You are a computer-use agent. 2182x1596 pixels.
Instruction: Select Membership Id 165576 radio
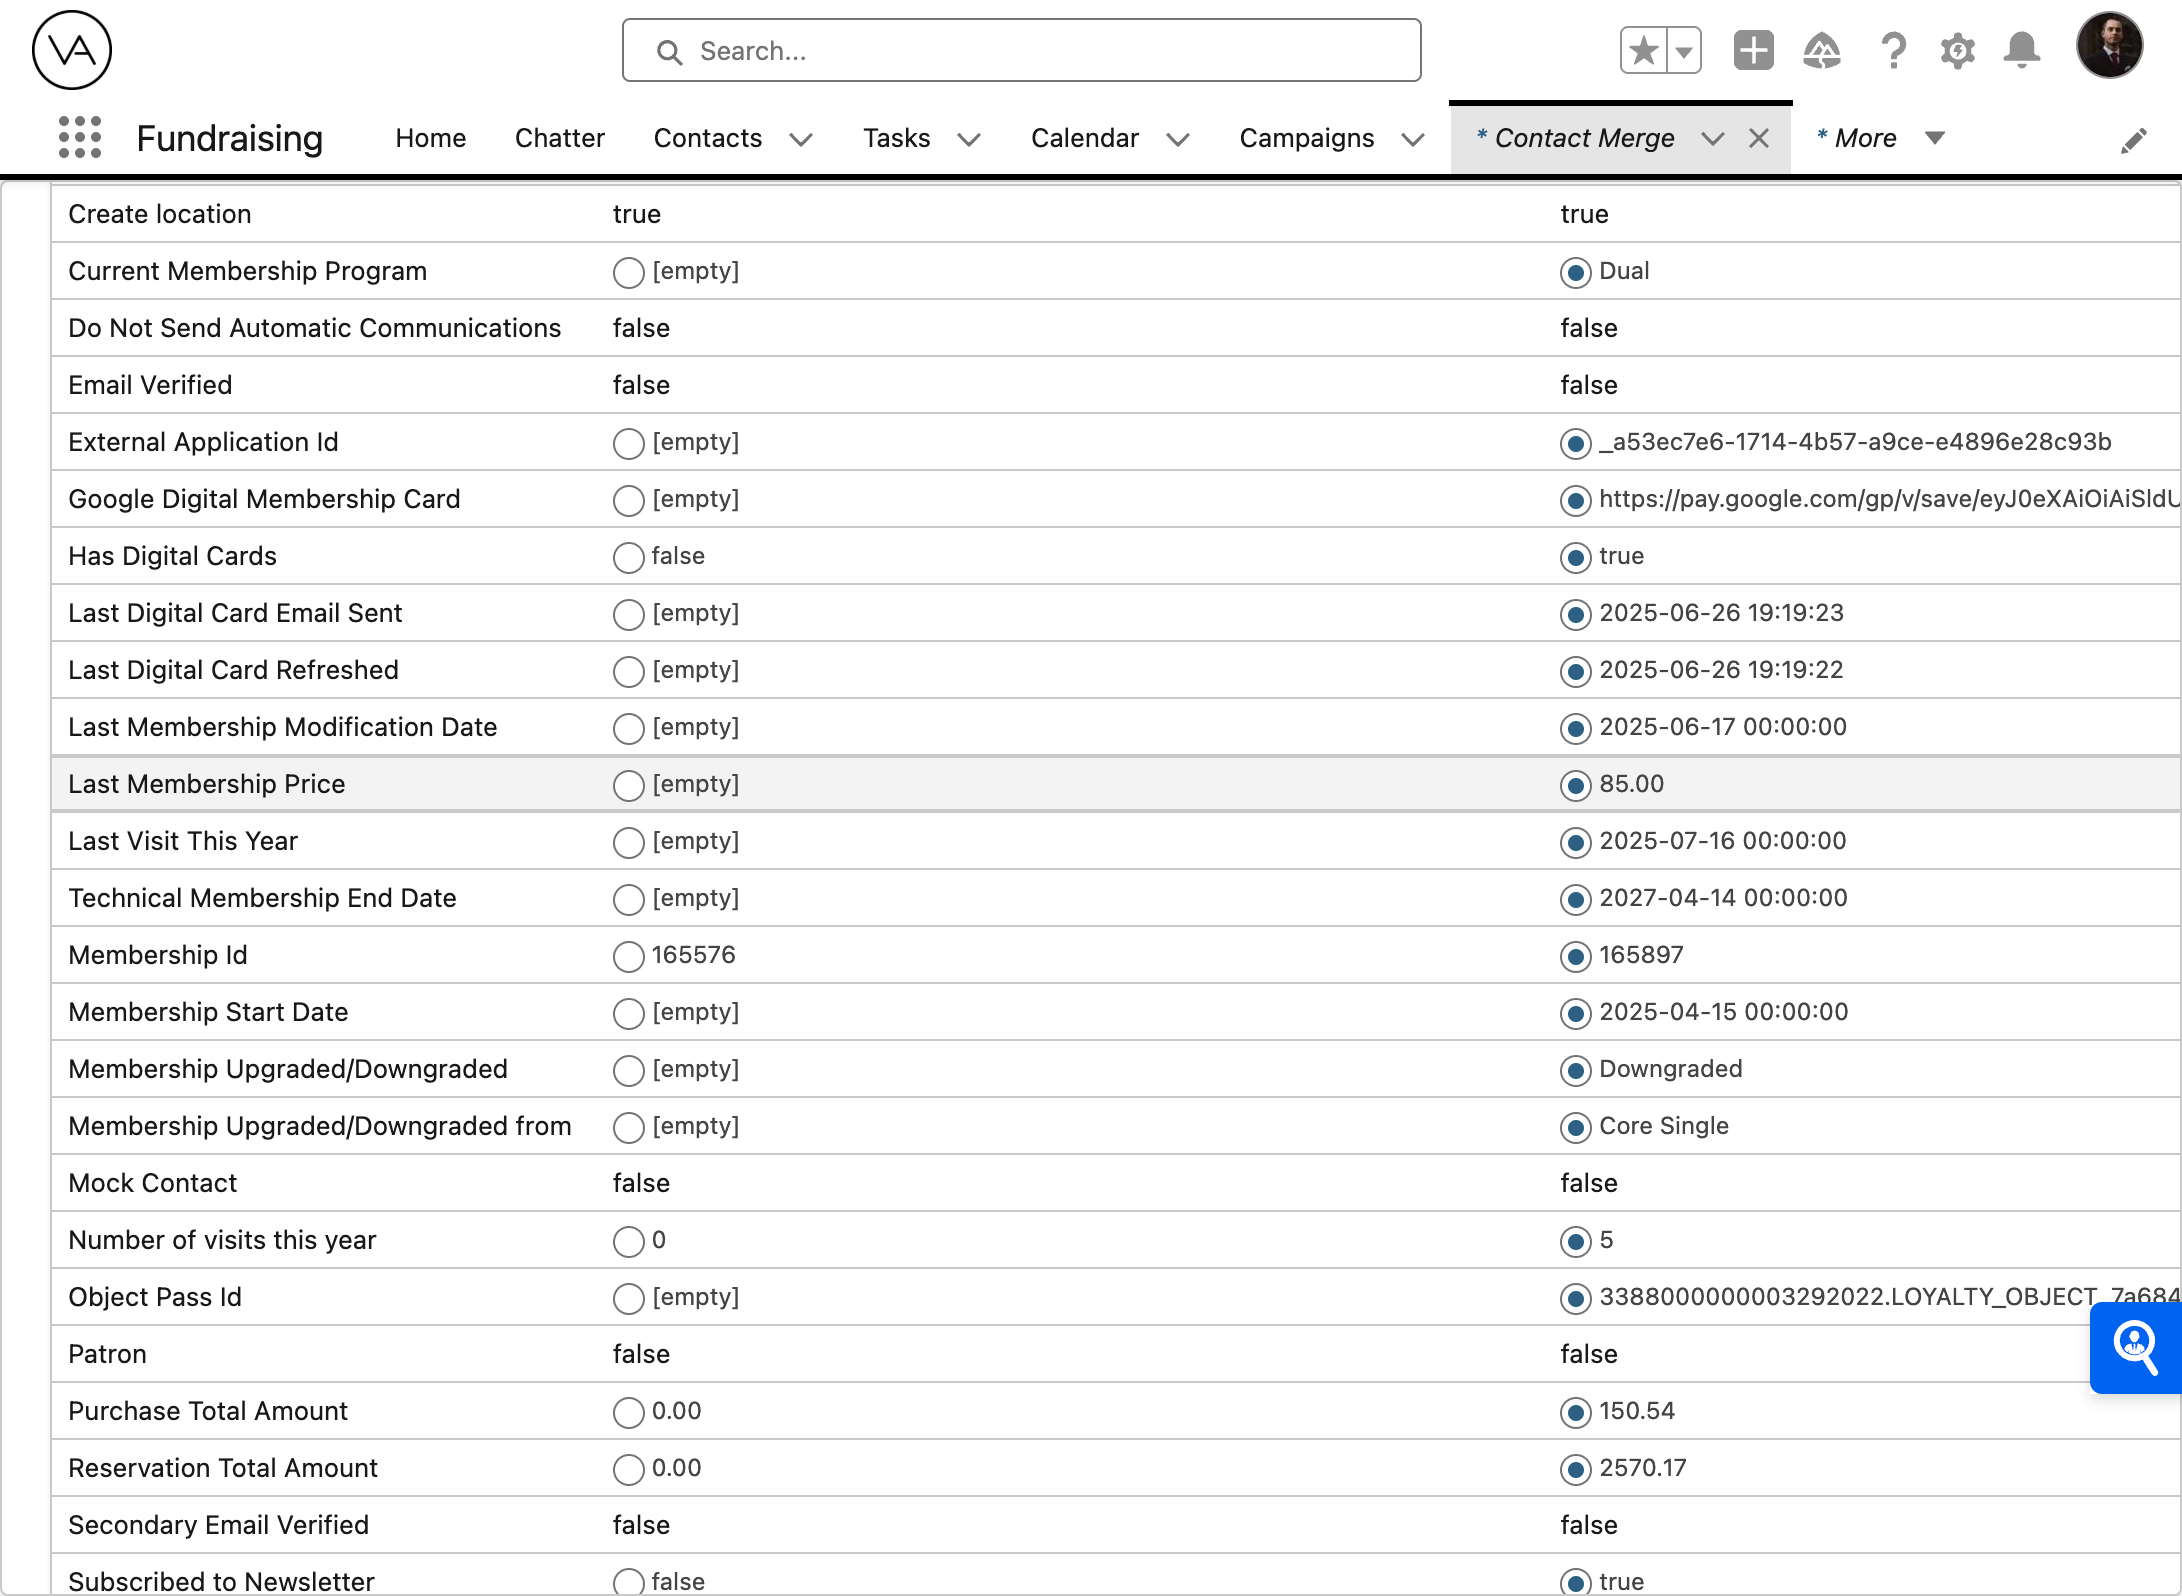(x=628, y=957)
